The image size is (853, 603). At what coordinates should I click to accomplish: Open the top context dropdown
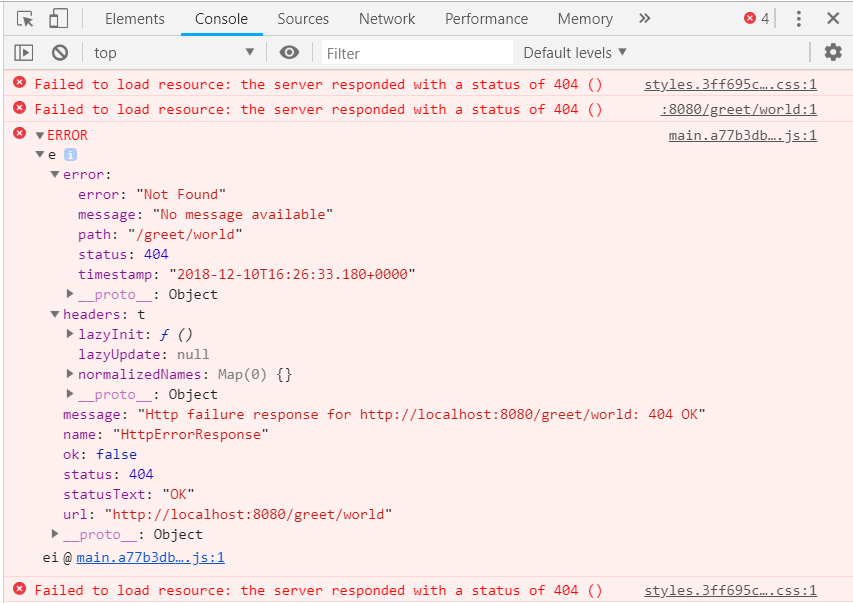(174, 53)
